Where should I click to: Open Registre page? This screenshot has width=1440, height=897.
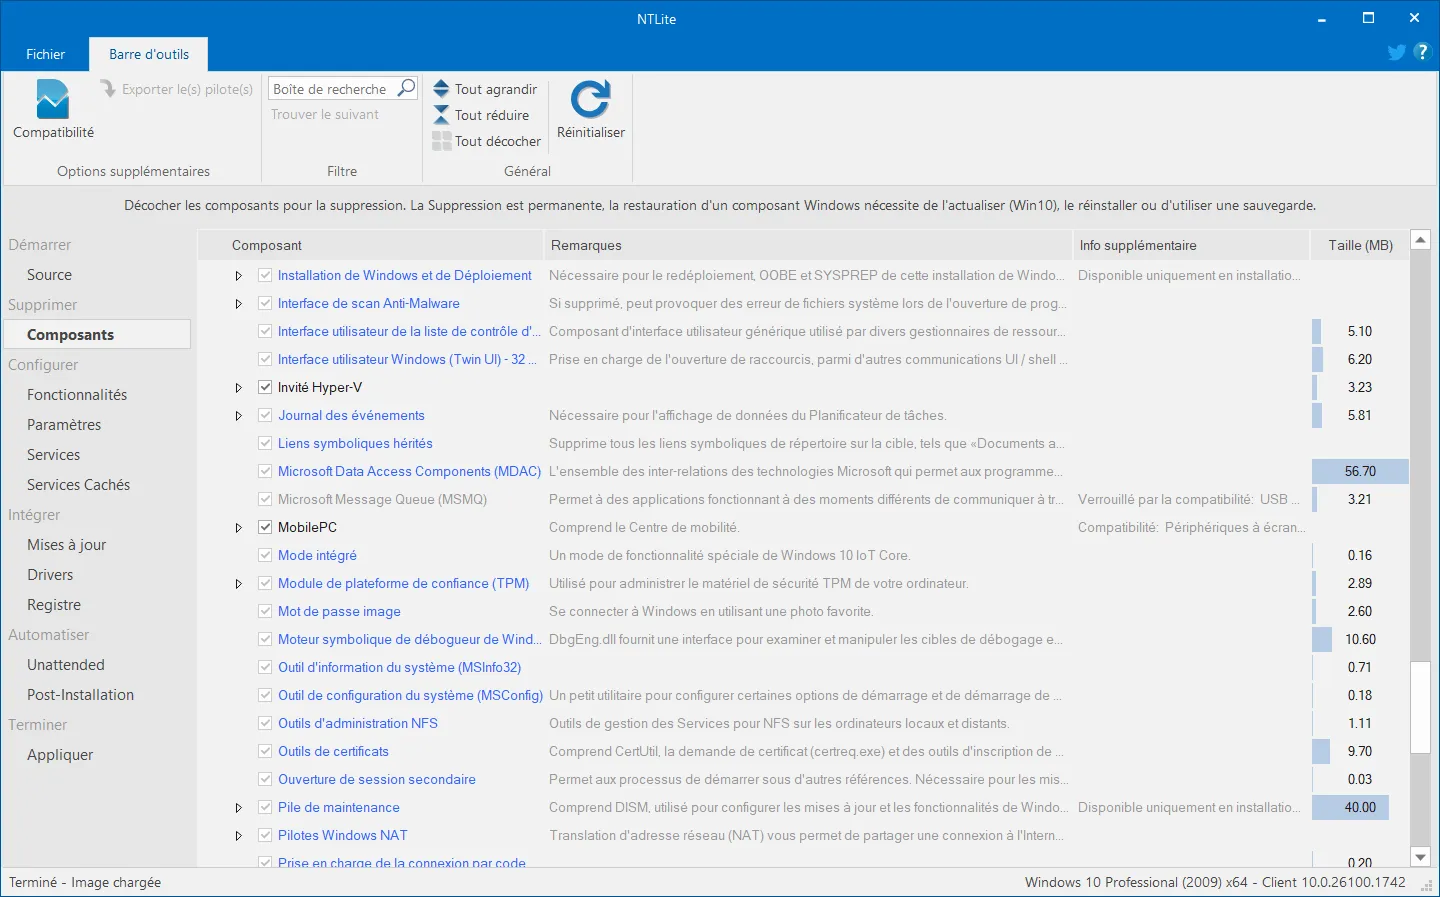[x=54, y=605]
